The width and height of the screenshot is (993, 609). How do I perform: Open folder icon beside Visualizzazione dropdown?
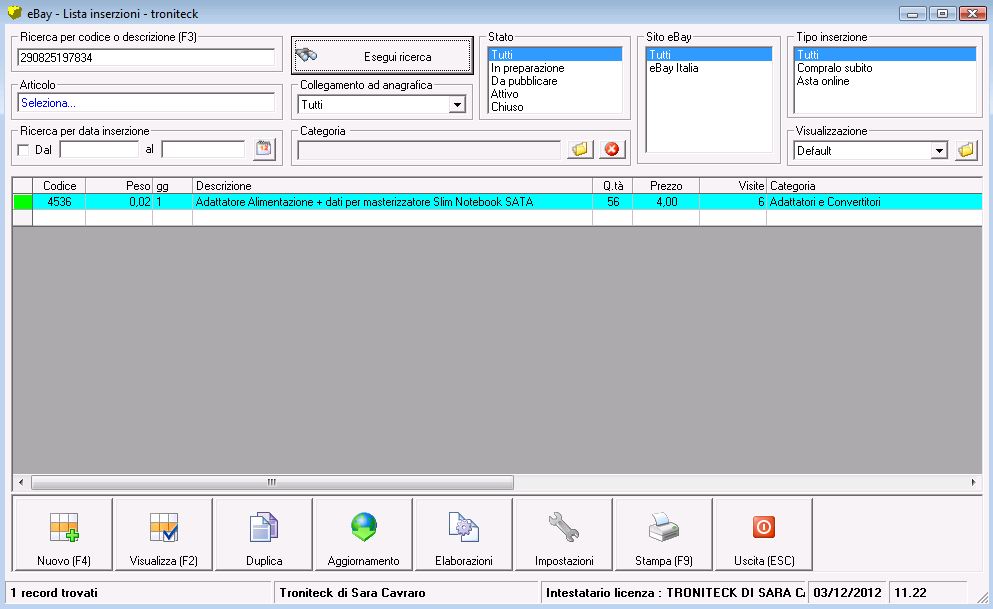click(x=966, y=151)
